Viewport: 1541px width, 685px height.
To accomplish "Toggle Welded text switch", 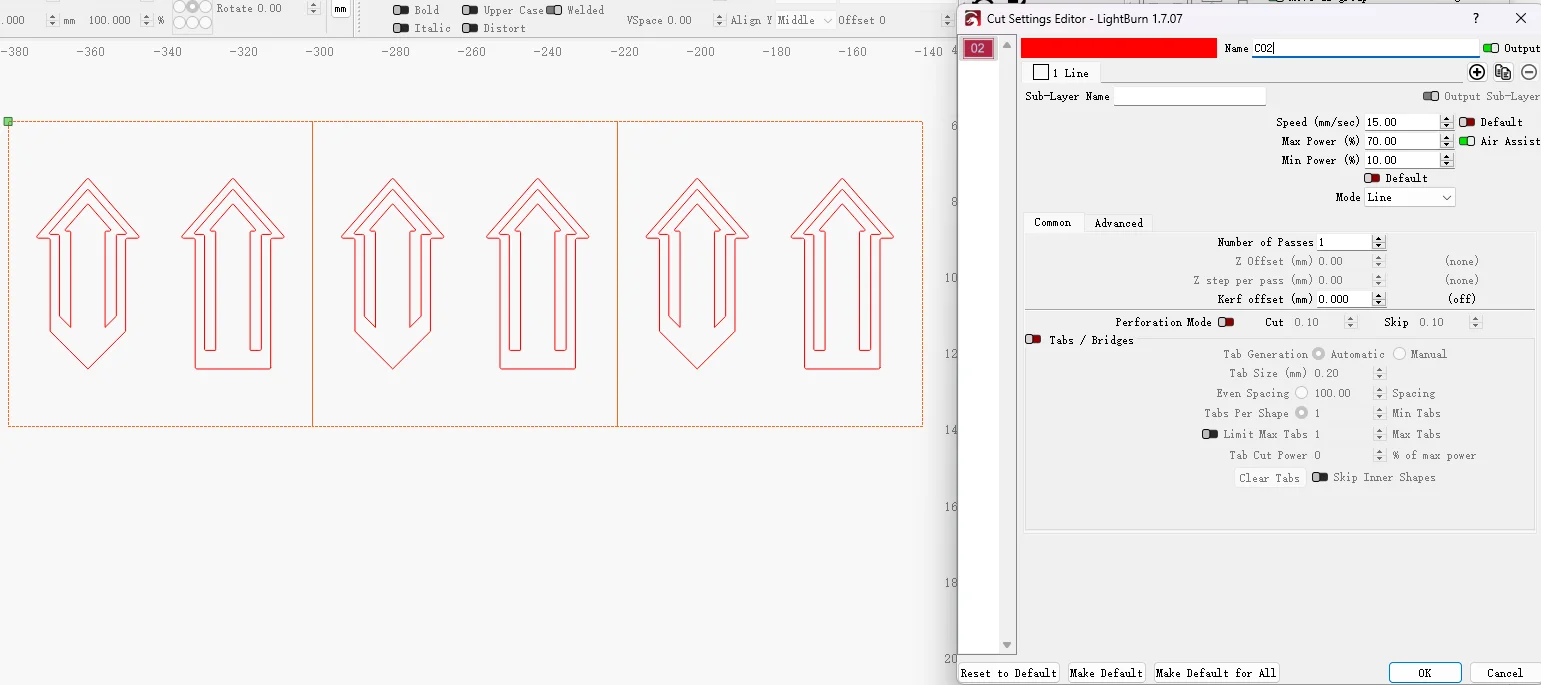I will click(554, 10).
